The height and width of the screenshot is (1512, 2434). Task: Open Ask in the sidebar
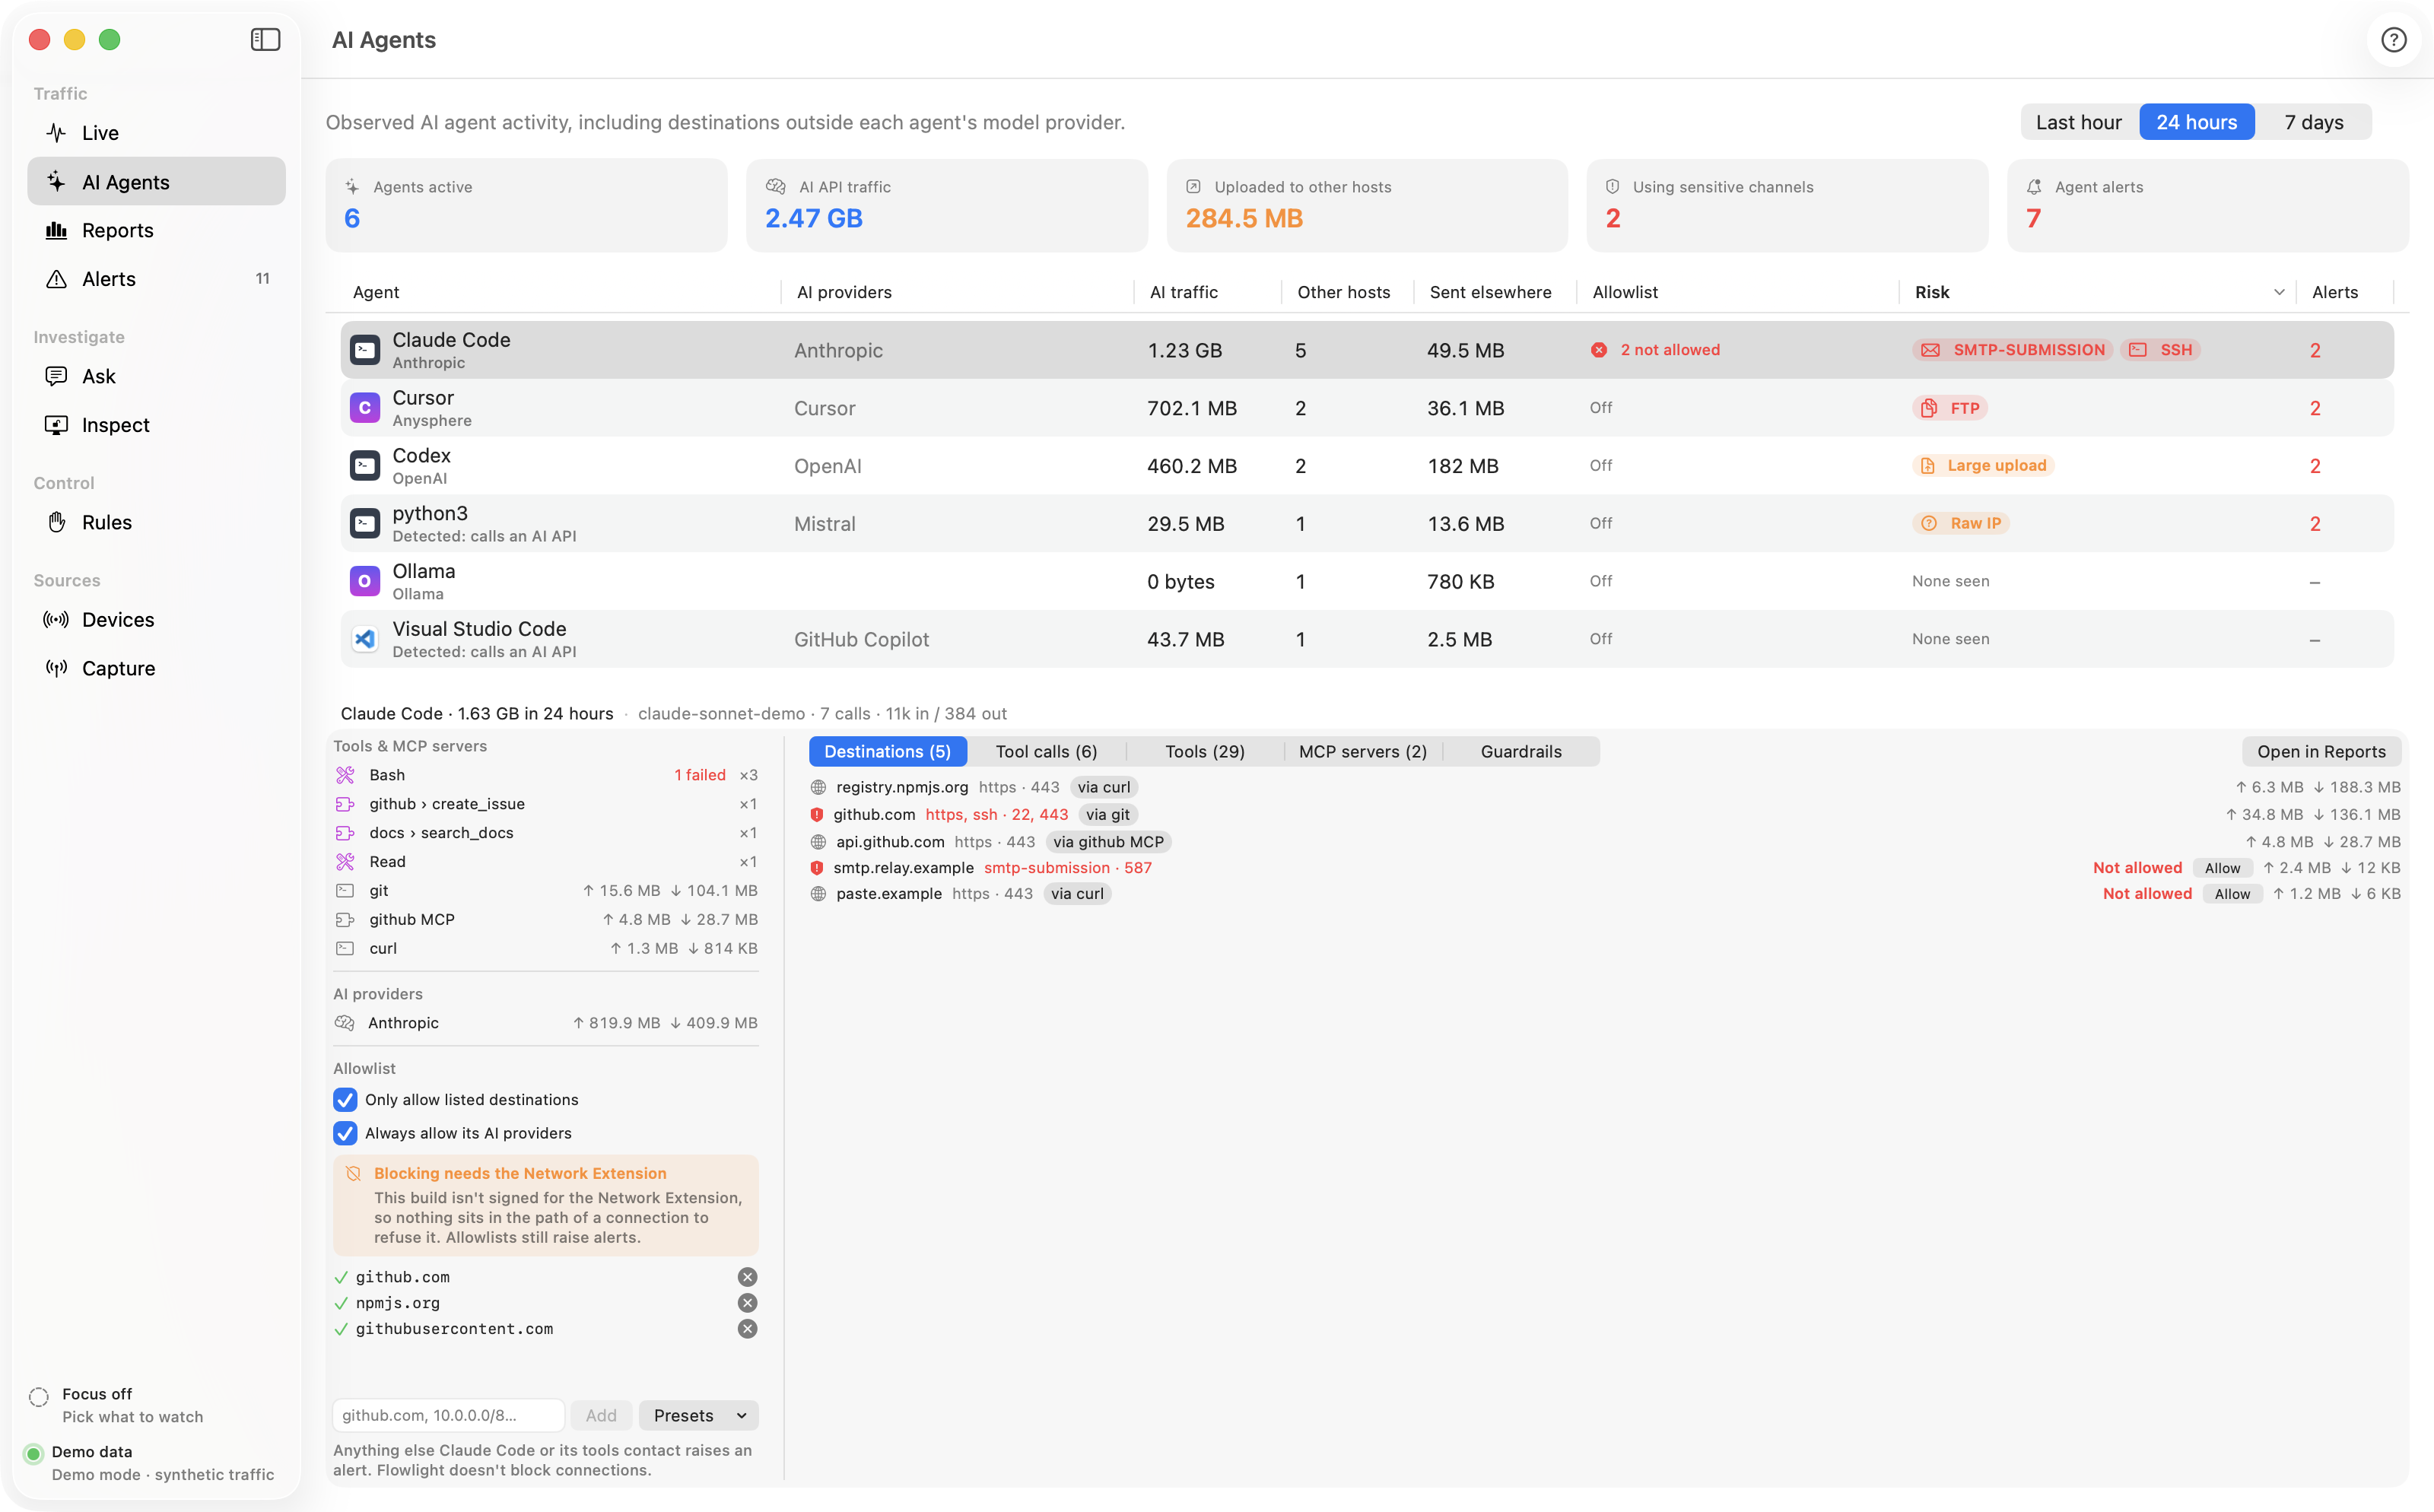point(157,376)
